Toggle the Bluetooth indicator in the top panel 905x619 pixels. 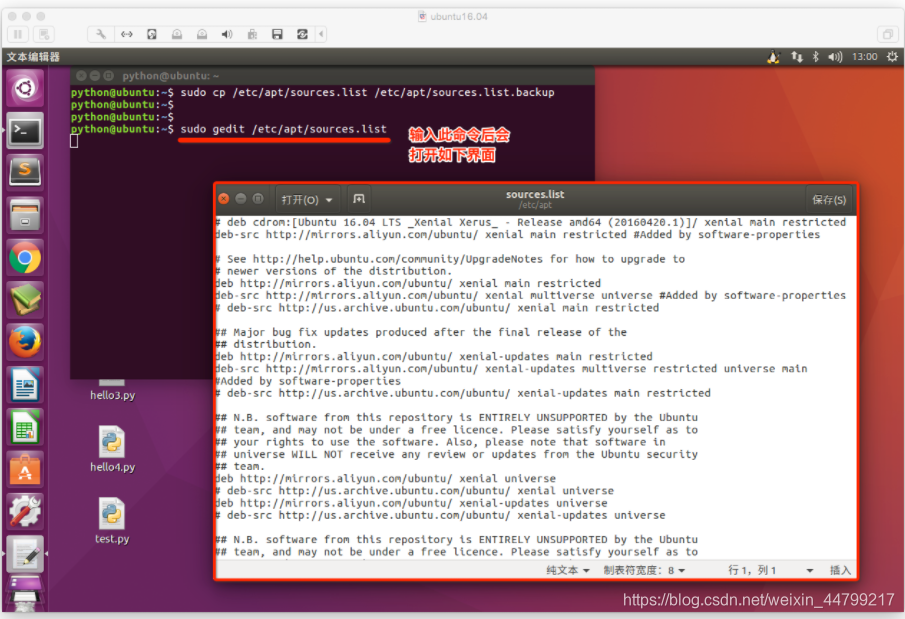(x=815, y=58)
